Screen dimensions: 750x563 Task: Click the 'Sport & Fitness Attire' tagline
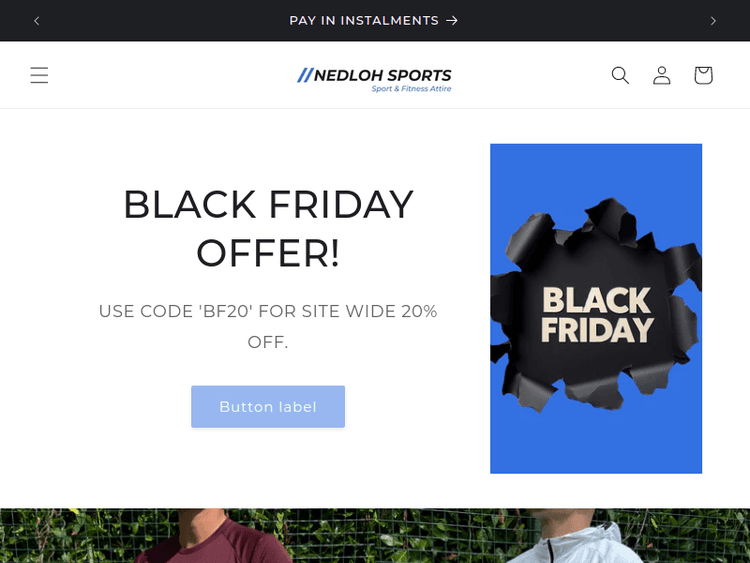(x=411, y=89)
